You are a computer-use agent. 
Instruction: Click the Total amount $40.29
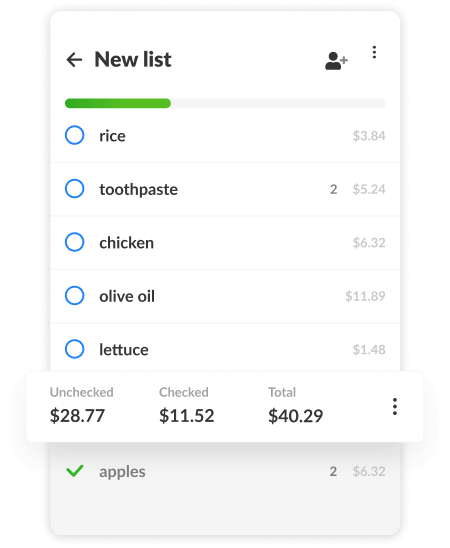coord(296,416)
